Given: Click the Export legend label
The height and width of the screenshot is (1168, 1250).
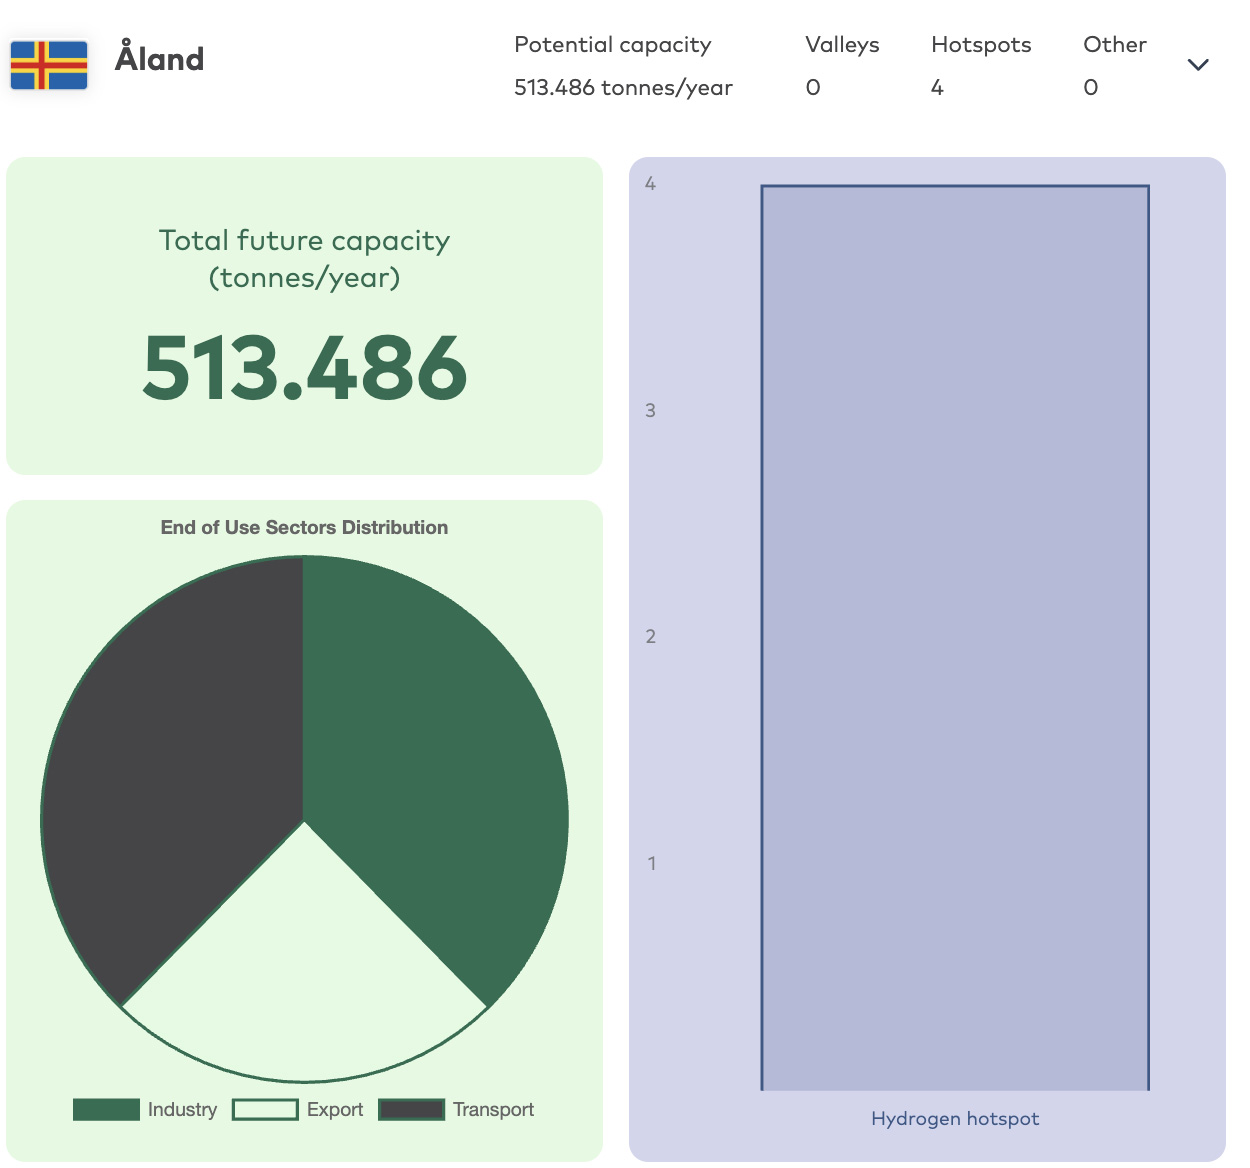Looking at the screenshot, I should click(335, 1110).
